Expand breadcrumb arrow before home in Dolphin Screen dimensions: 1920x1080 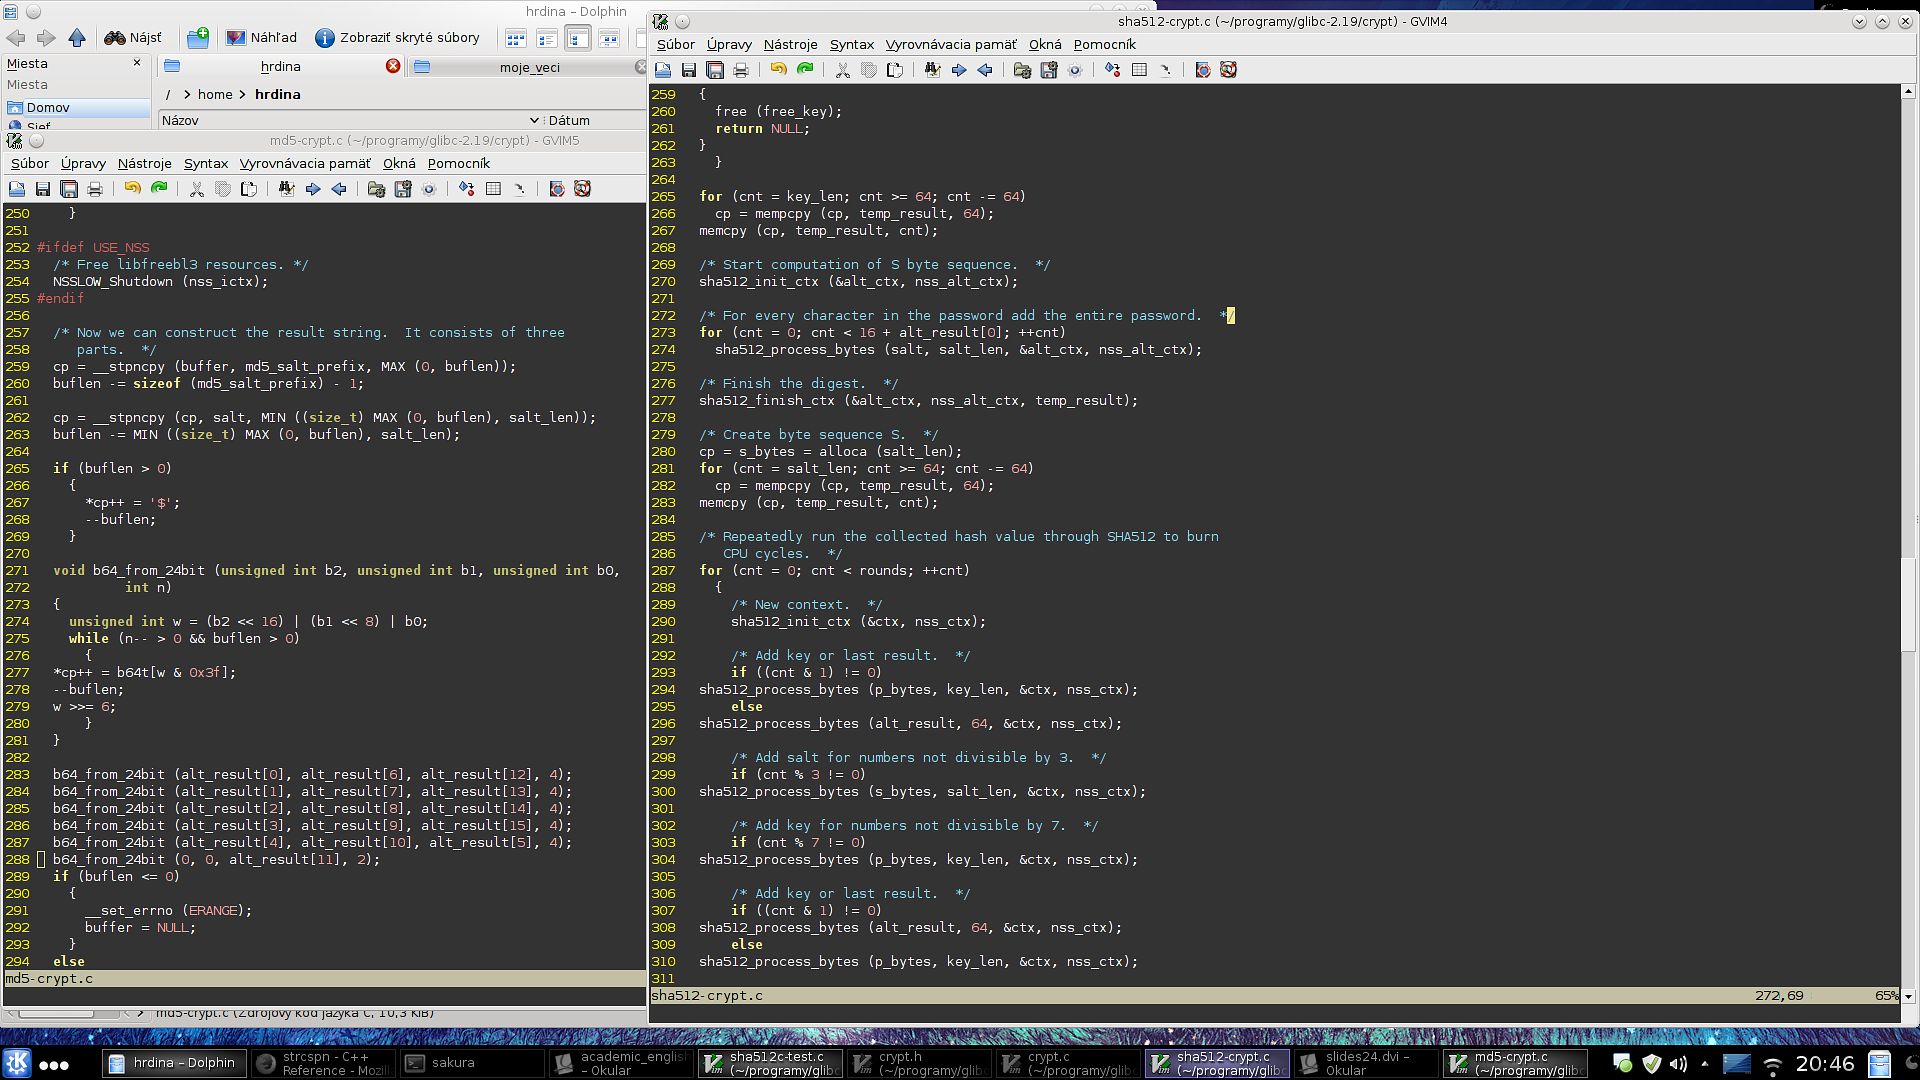click(x=187, y=95)
